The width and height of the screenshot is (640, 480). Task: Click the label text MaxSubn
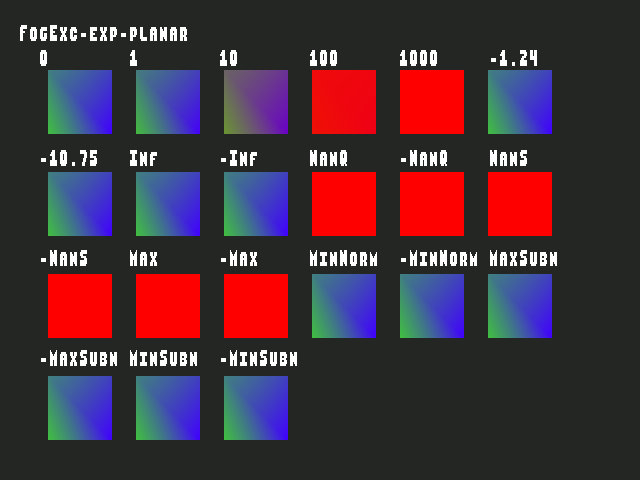[x=523, y=258]
